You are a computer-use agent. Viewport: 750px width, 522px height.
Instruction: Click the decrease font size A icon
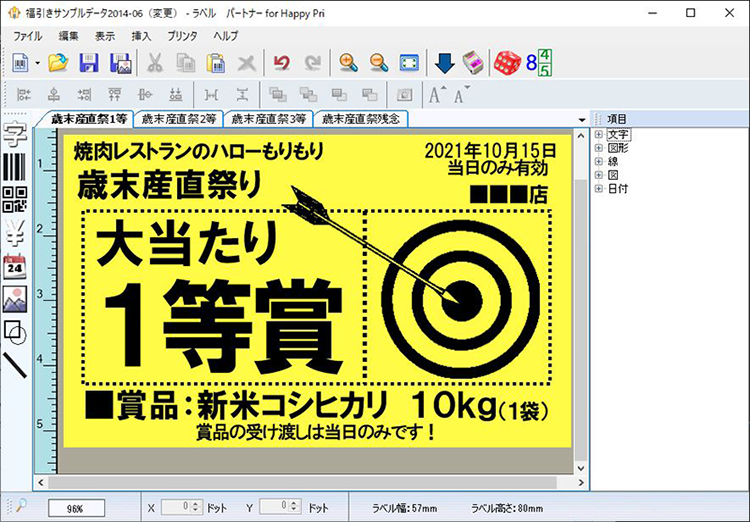[462, 95]
